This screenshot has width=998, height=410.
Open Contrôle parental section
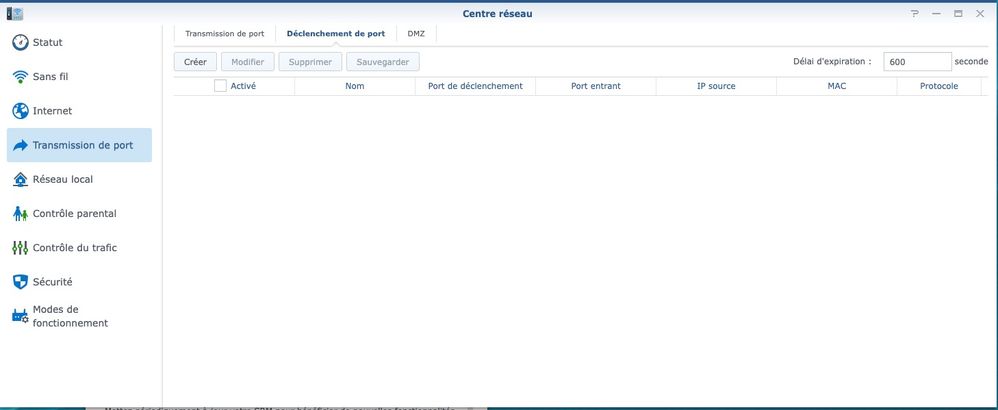pyautogui.click(x=80, y=214)
